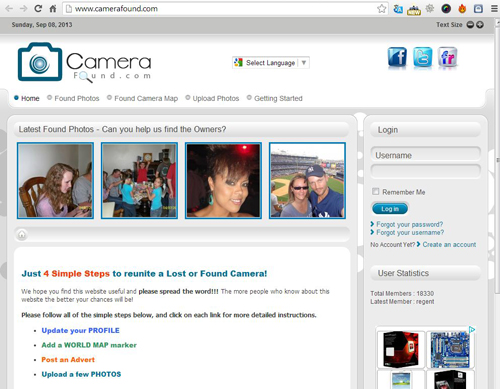Open the Facebook social icon
500x389 pixels.
pyautogui.click(x=397, y=57)
